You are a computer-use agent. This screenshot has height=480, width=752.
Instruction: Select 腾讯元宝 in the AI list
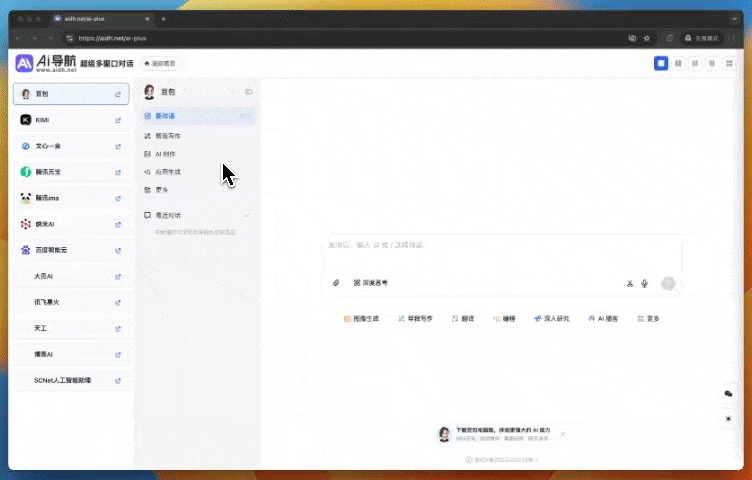point(71,172)
